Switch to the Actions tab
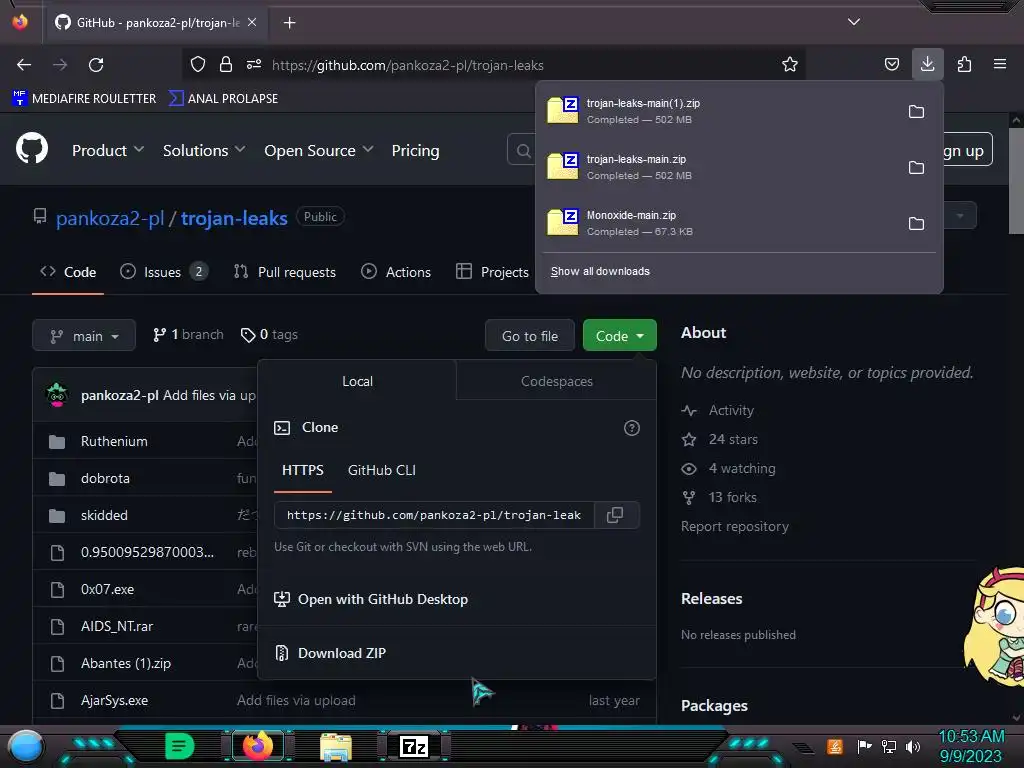Image resolution: width=1024 pixels, height=768 pixels. (x=396, y=272)
